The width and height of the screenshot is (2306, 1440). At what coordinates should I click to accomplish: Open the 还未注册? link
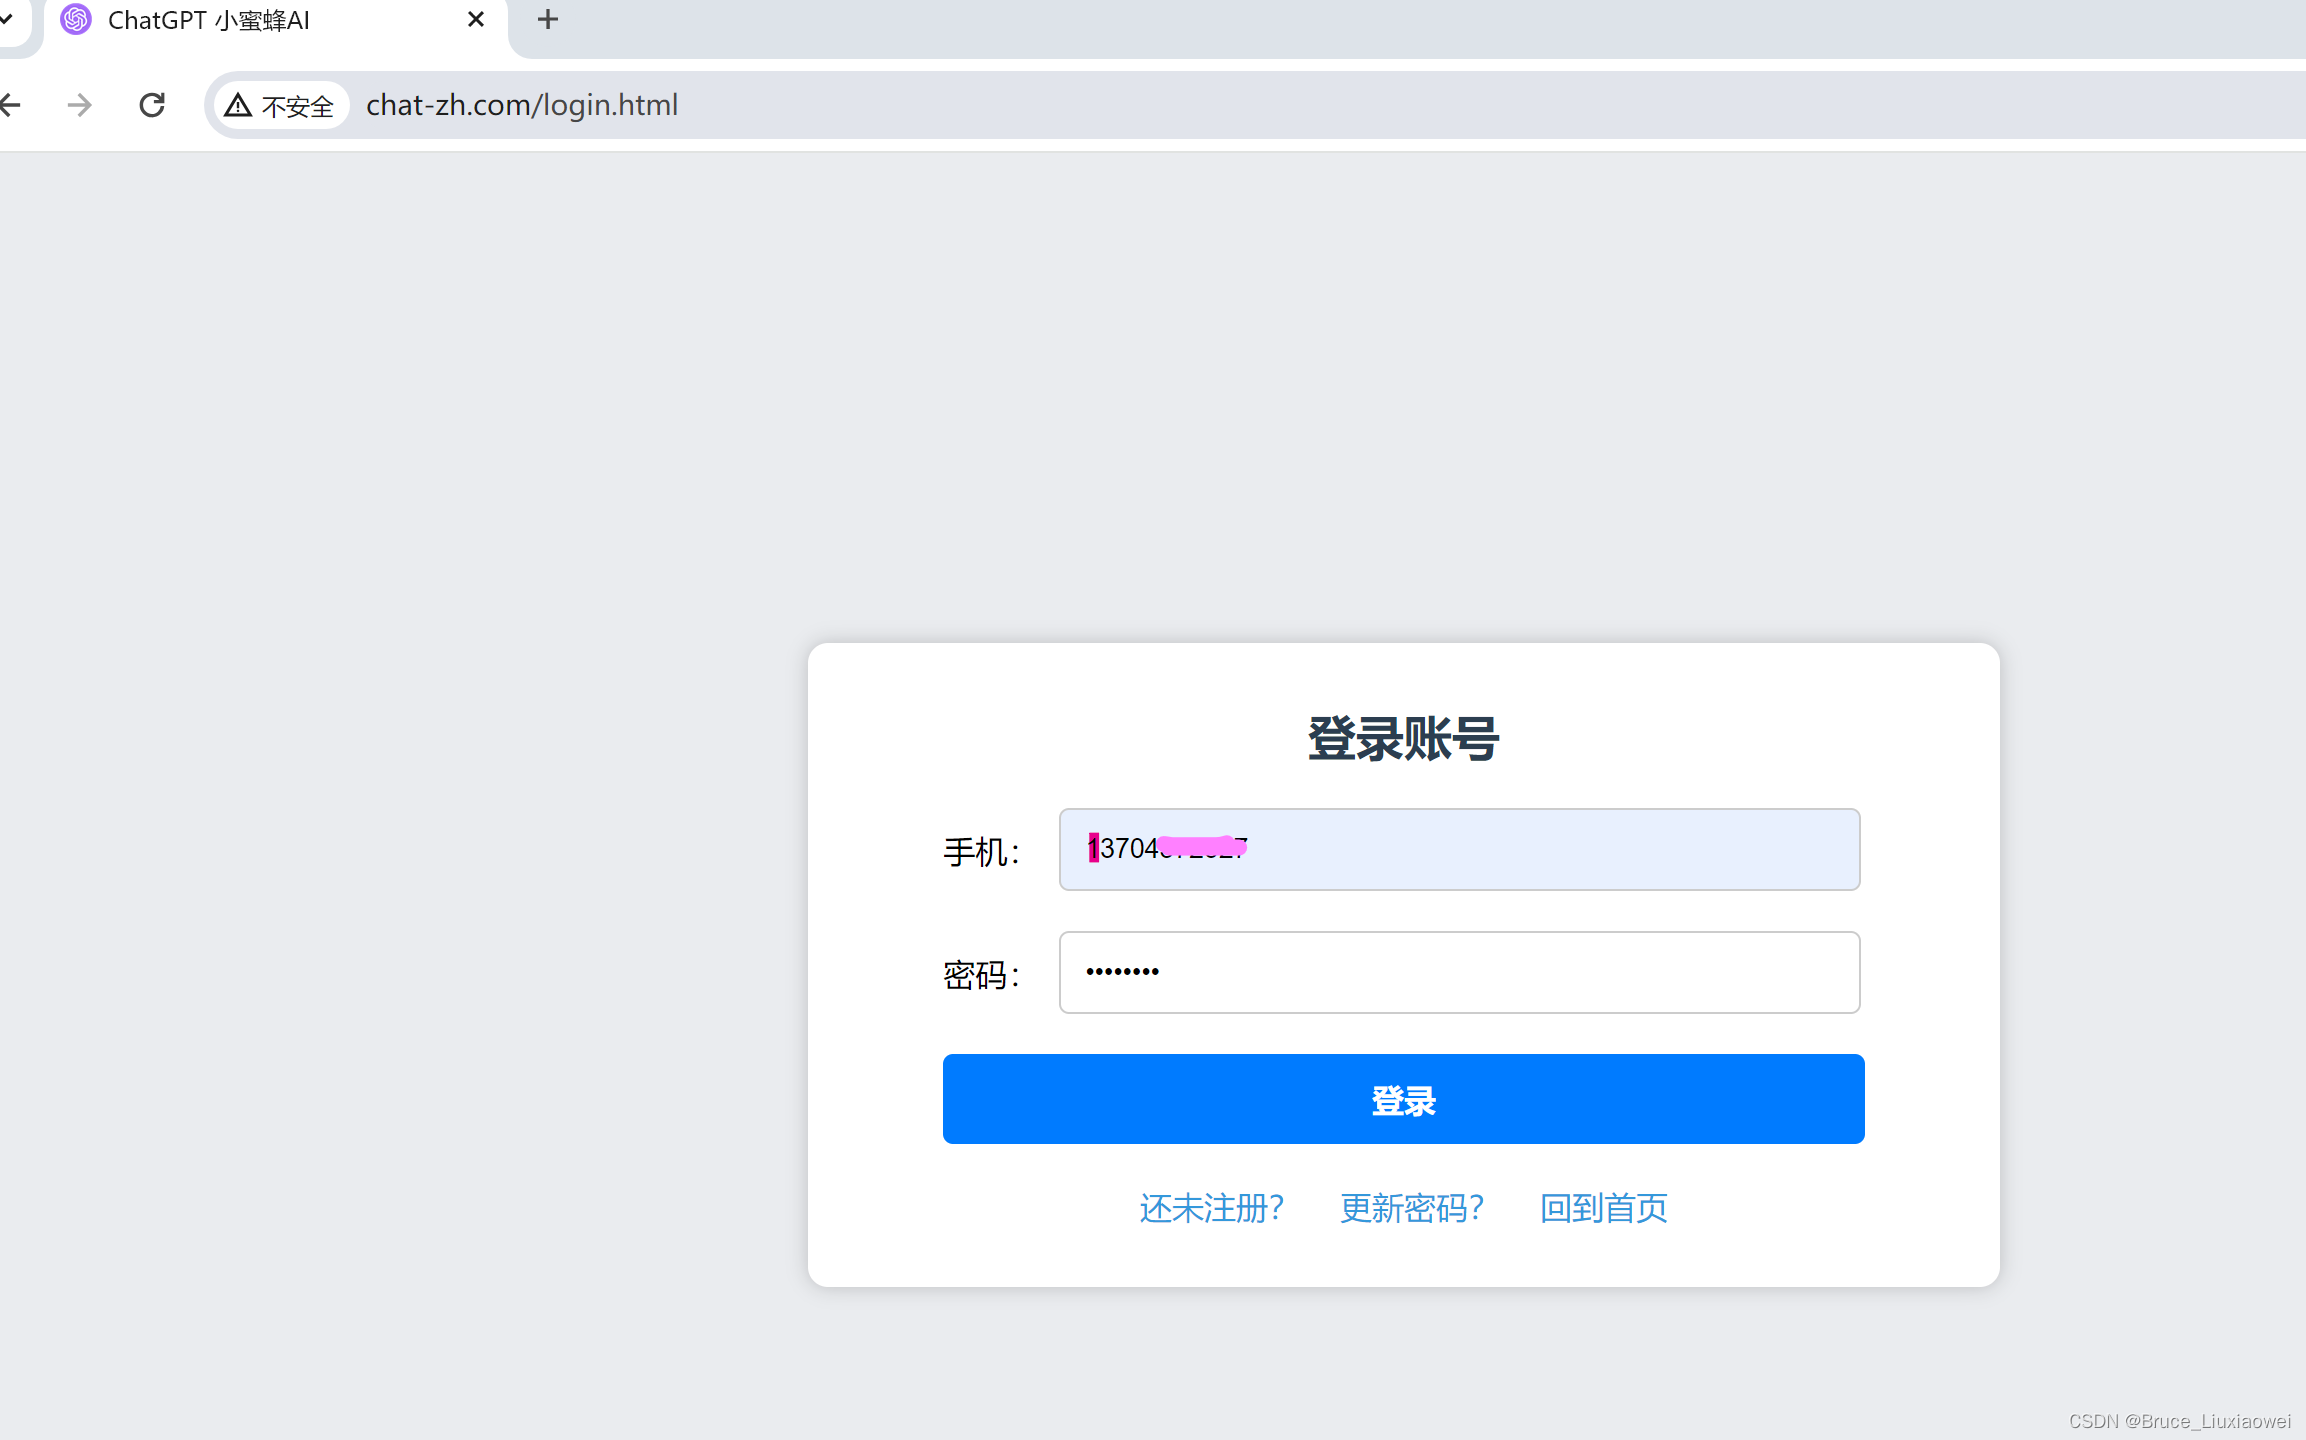tap(1211, 1208)
